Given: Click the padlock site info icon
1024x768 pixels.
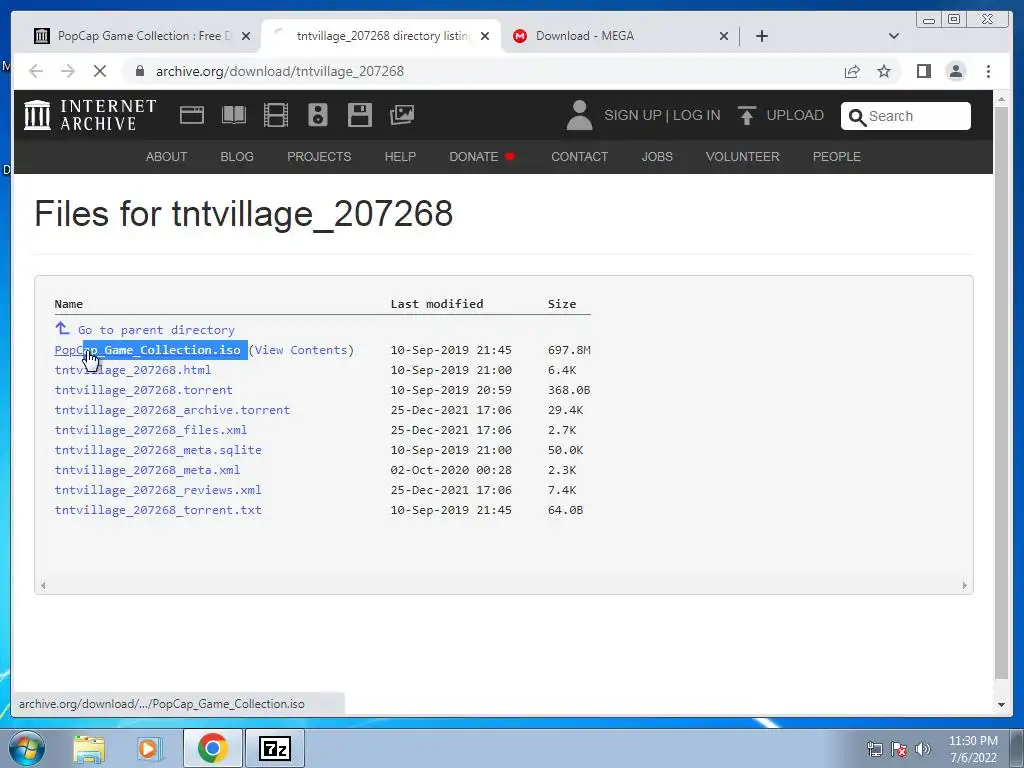Looking at the screenshot, I should 139,71.
